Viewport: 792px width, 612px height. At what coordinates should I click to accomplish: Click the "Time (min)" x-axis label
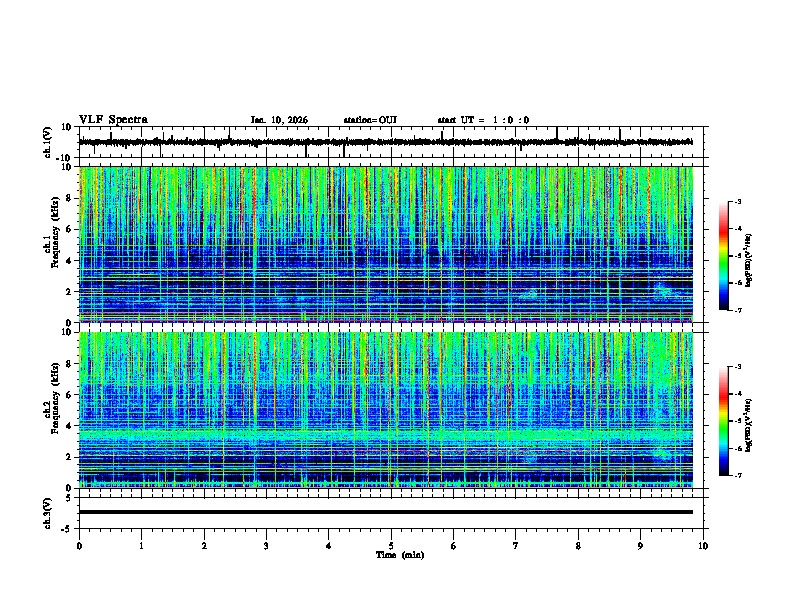pos(400,555)
